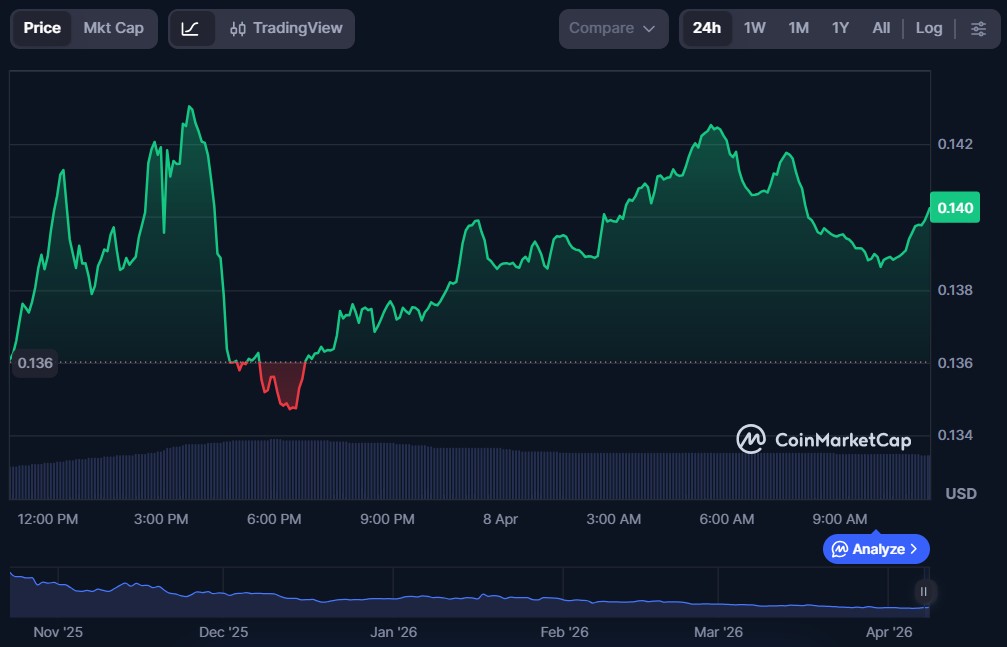Click the volume bars near 9:00 PM
Screen dimensions: 1007x647
coord(387,472)
